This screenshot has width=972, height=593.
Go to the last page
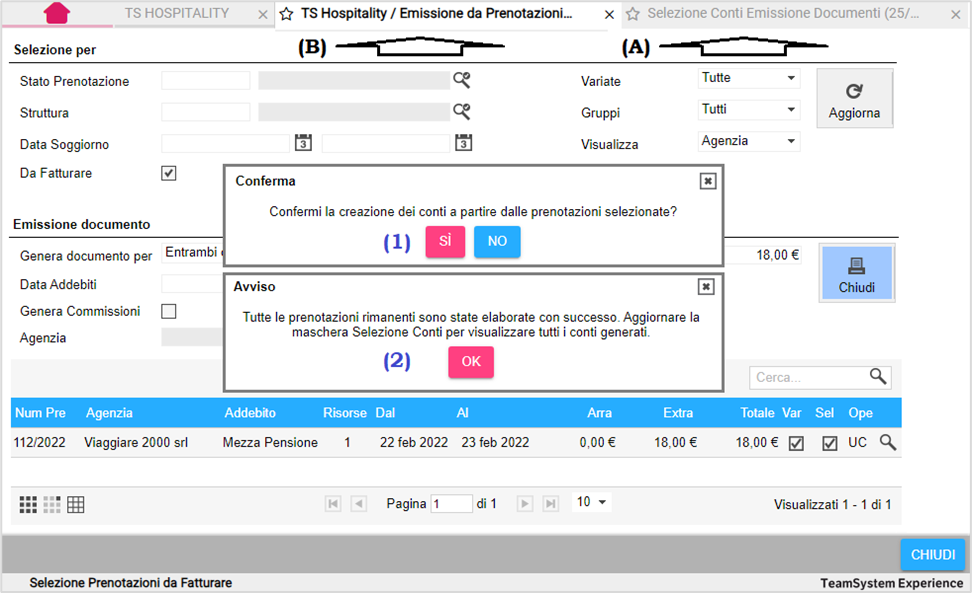[x=550, y=504]
